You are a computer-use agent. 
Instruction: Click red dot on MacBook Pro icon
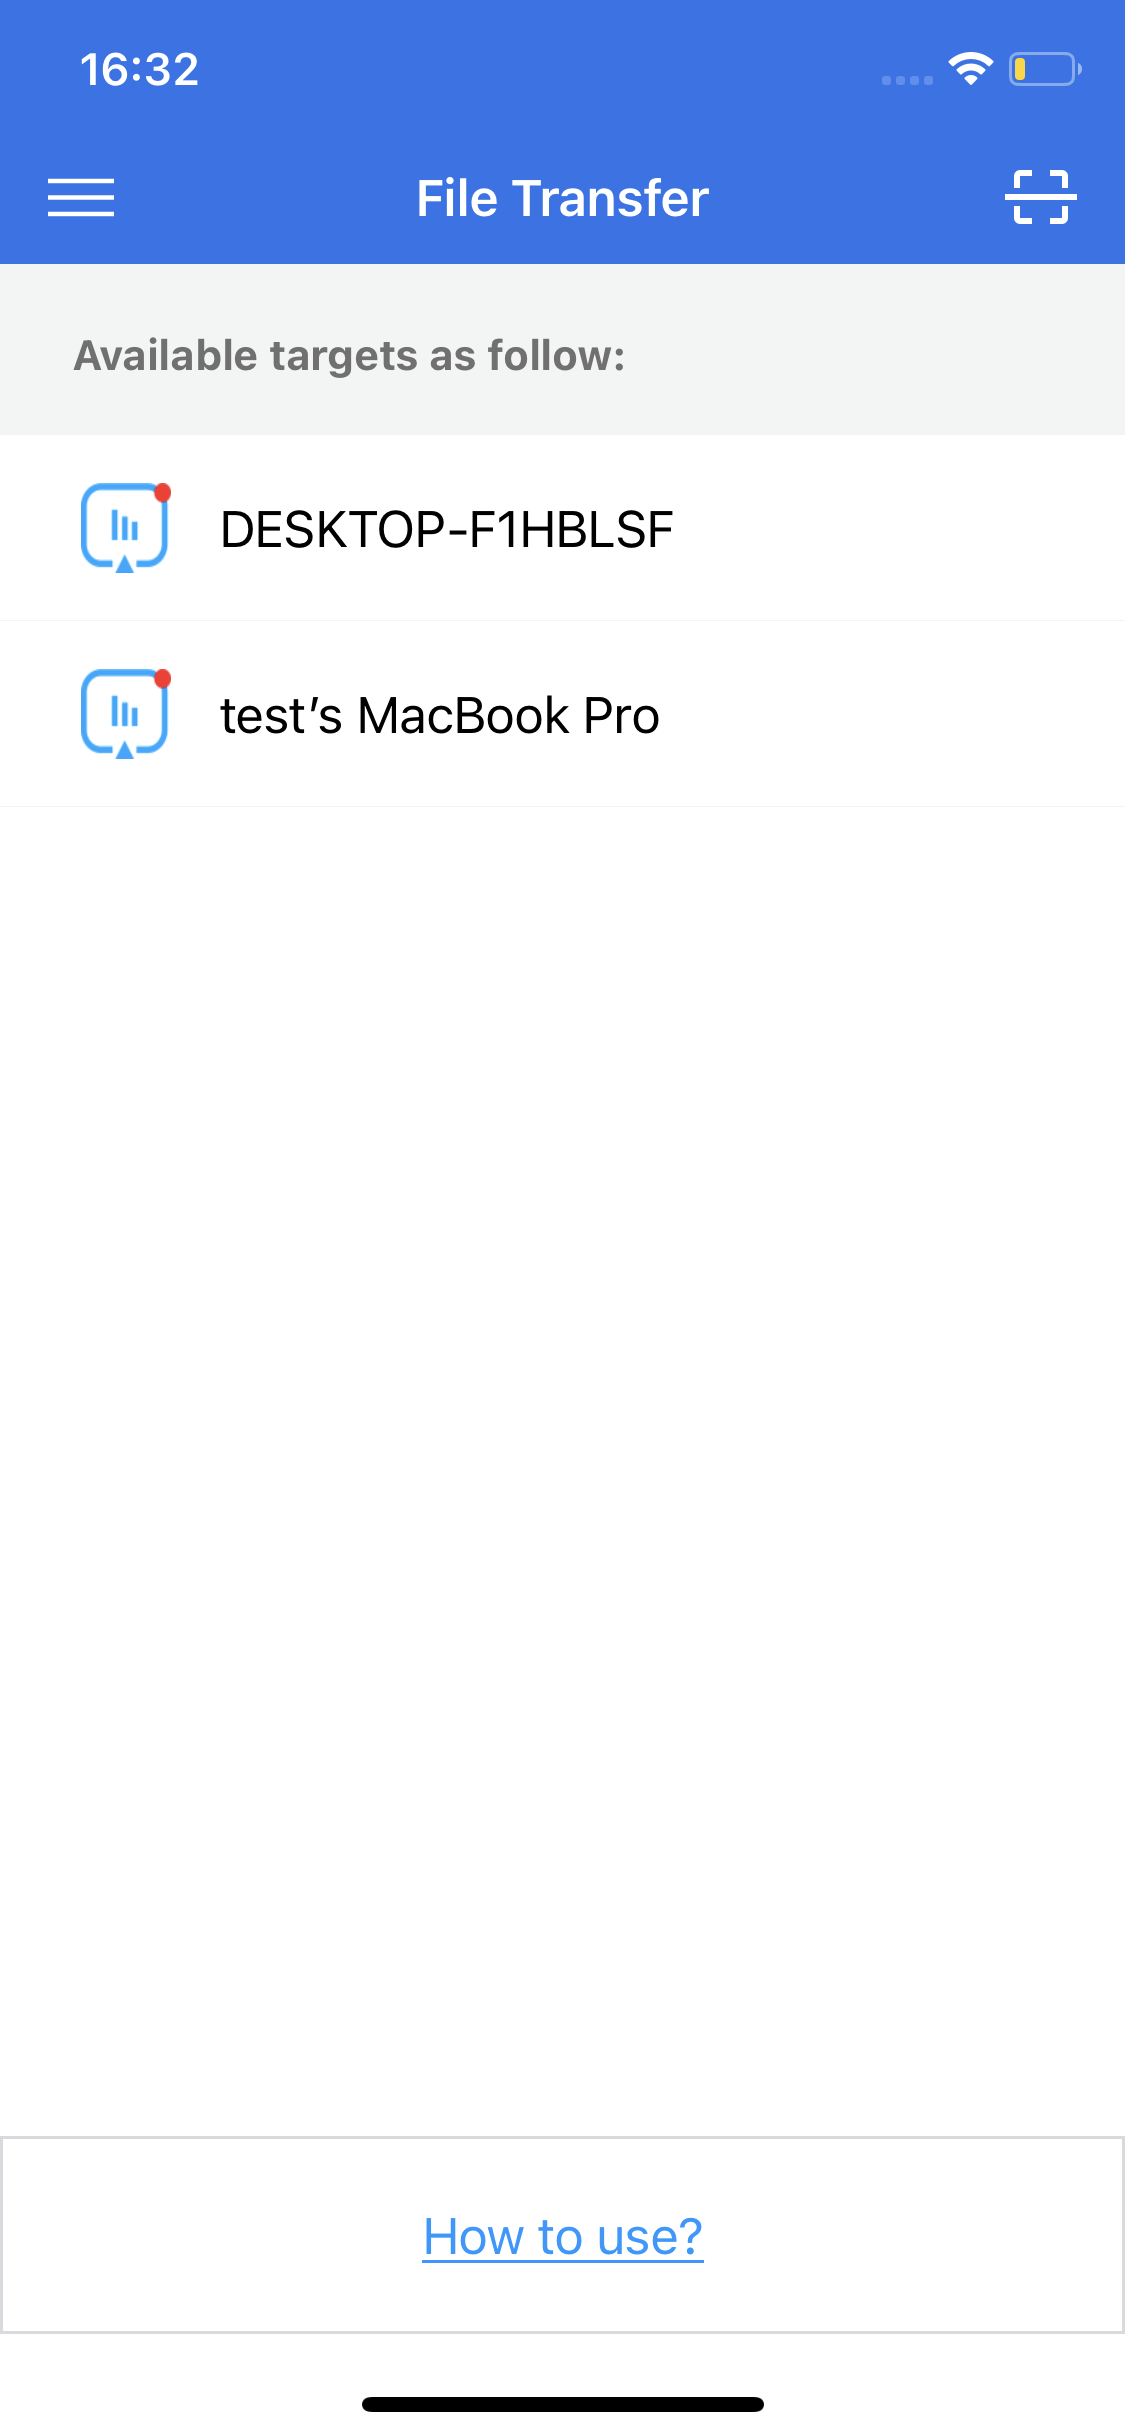coord(163,678)
